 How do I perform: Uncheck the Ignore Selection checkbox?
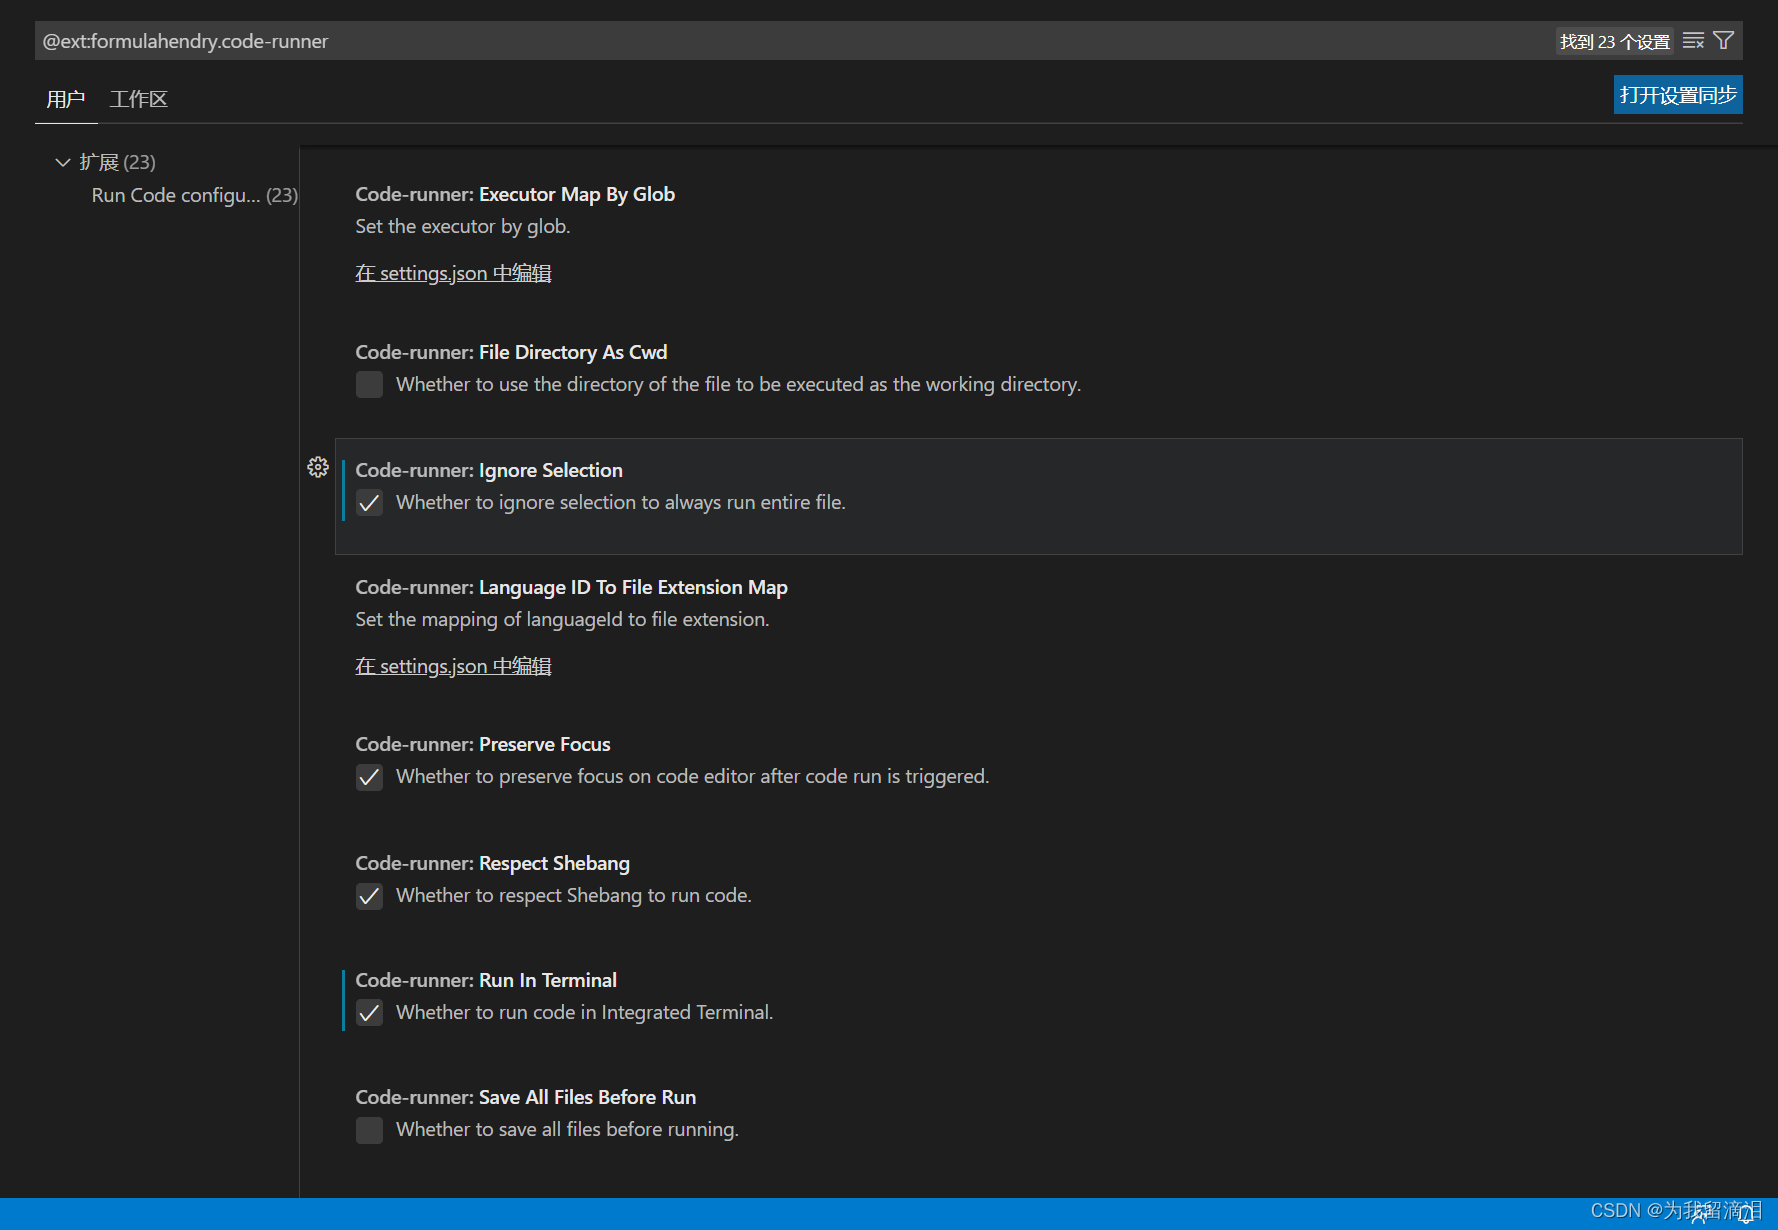[x=369, y=503]
